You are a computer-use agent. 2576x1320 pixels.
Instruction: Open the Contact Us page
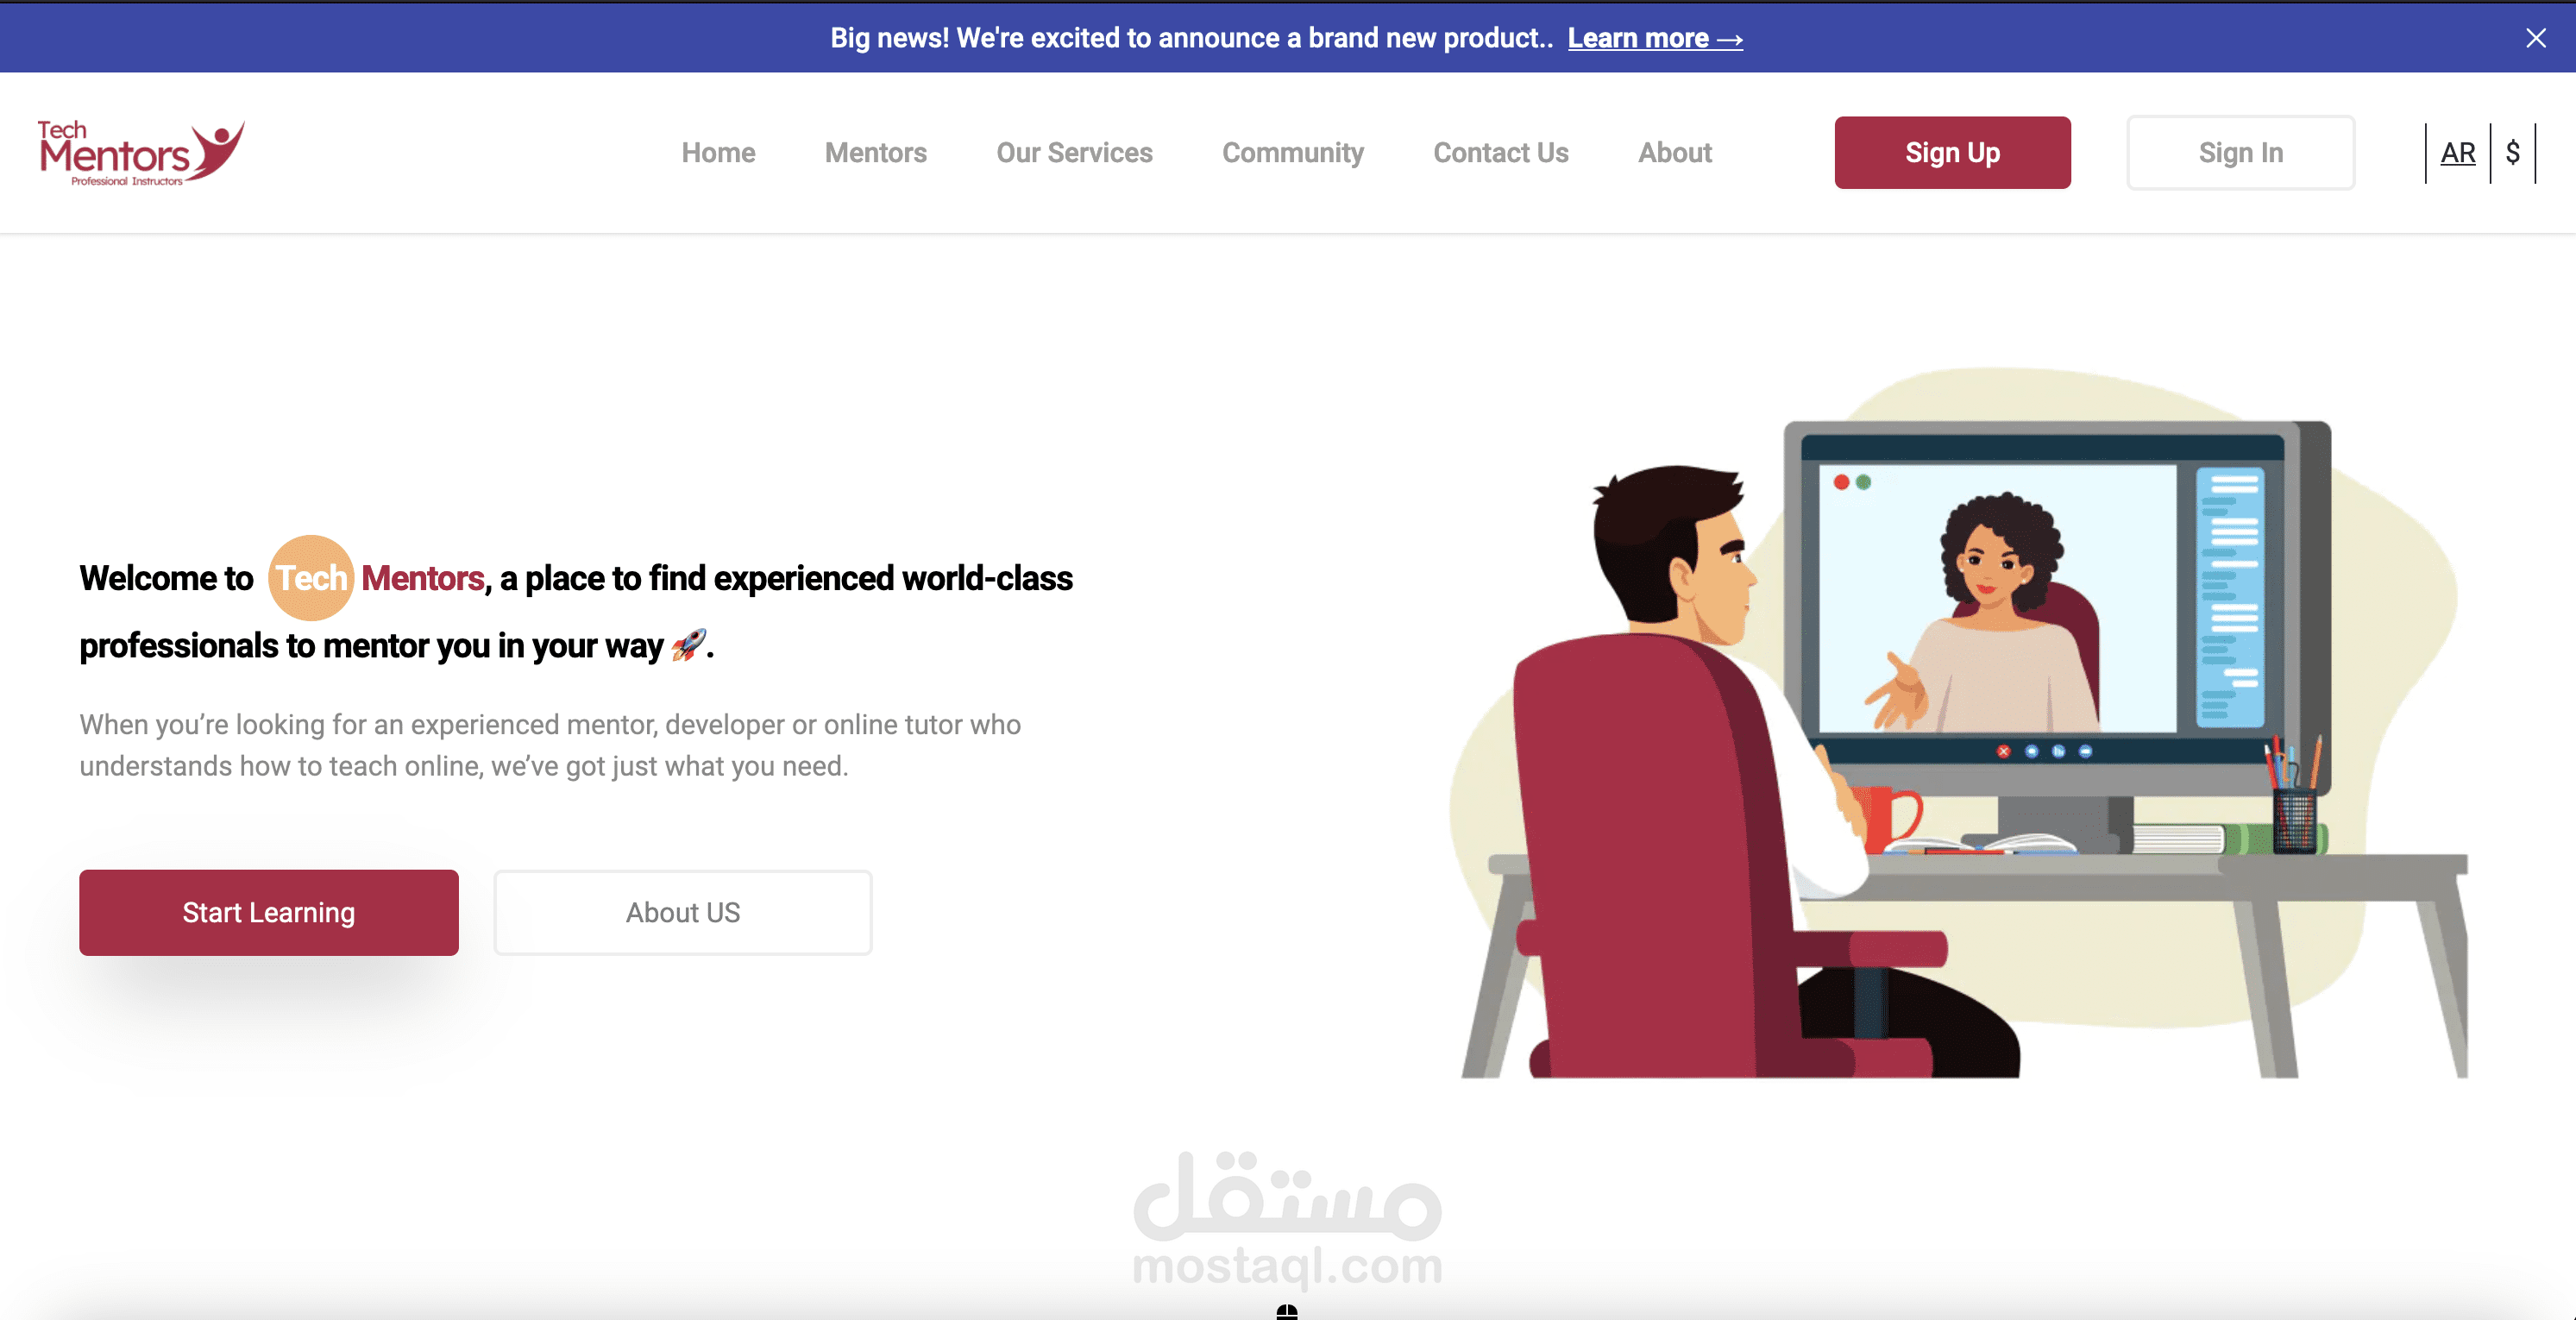pos(1500,152)
